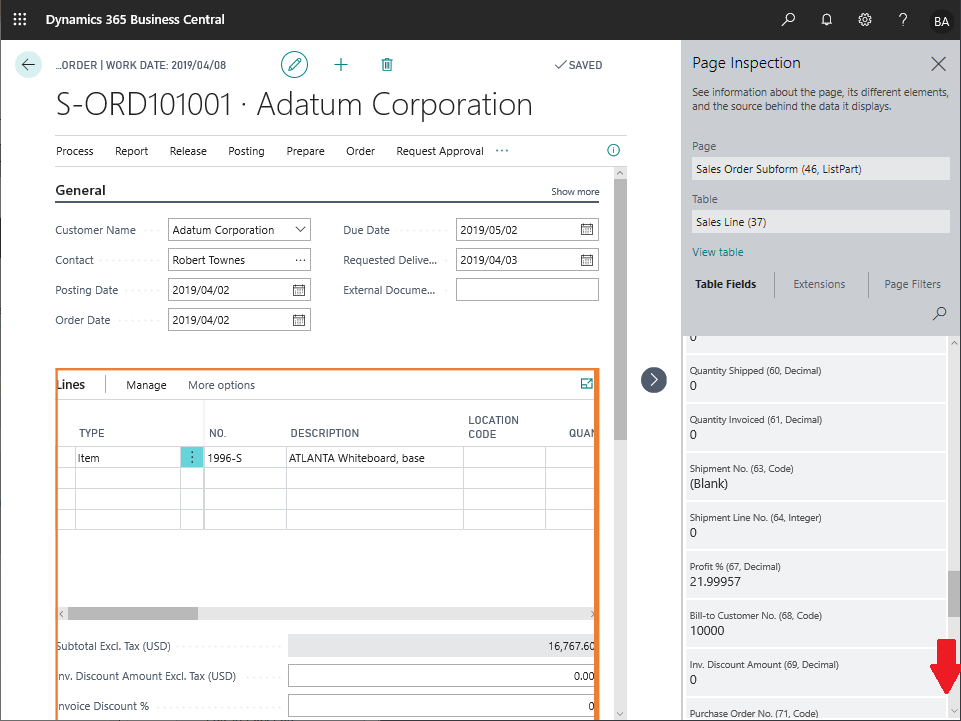Open the settings gear icon

pyautogui.click(x=865, y=19)
